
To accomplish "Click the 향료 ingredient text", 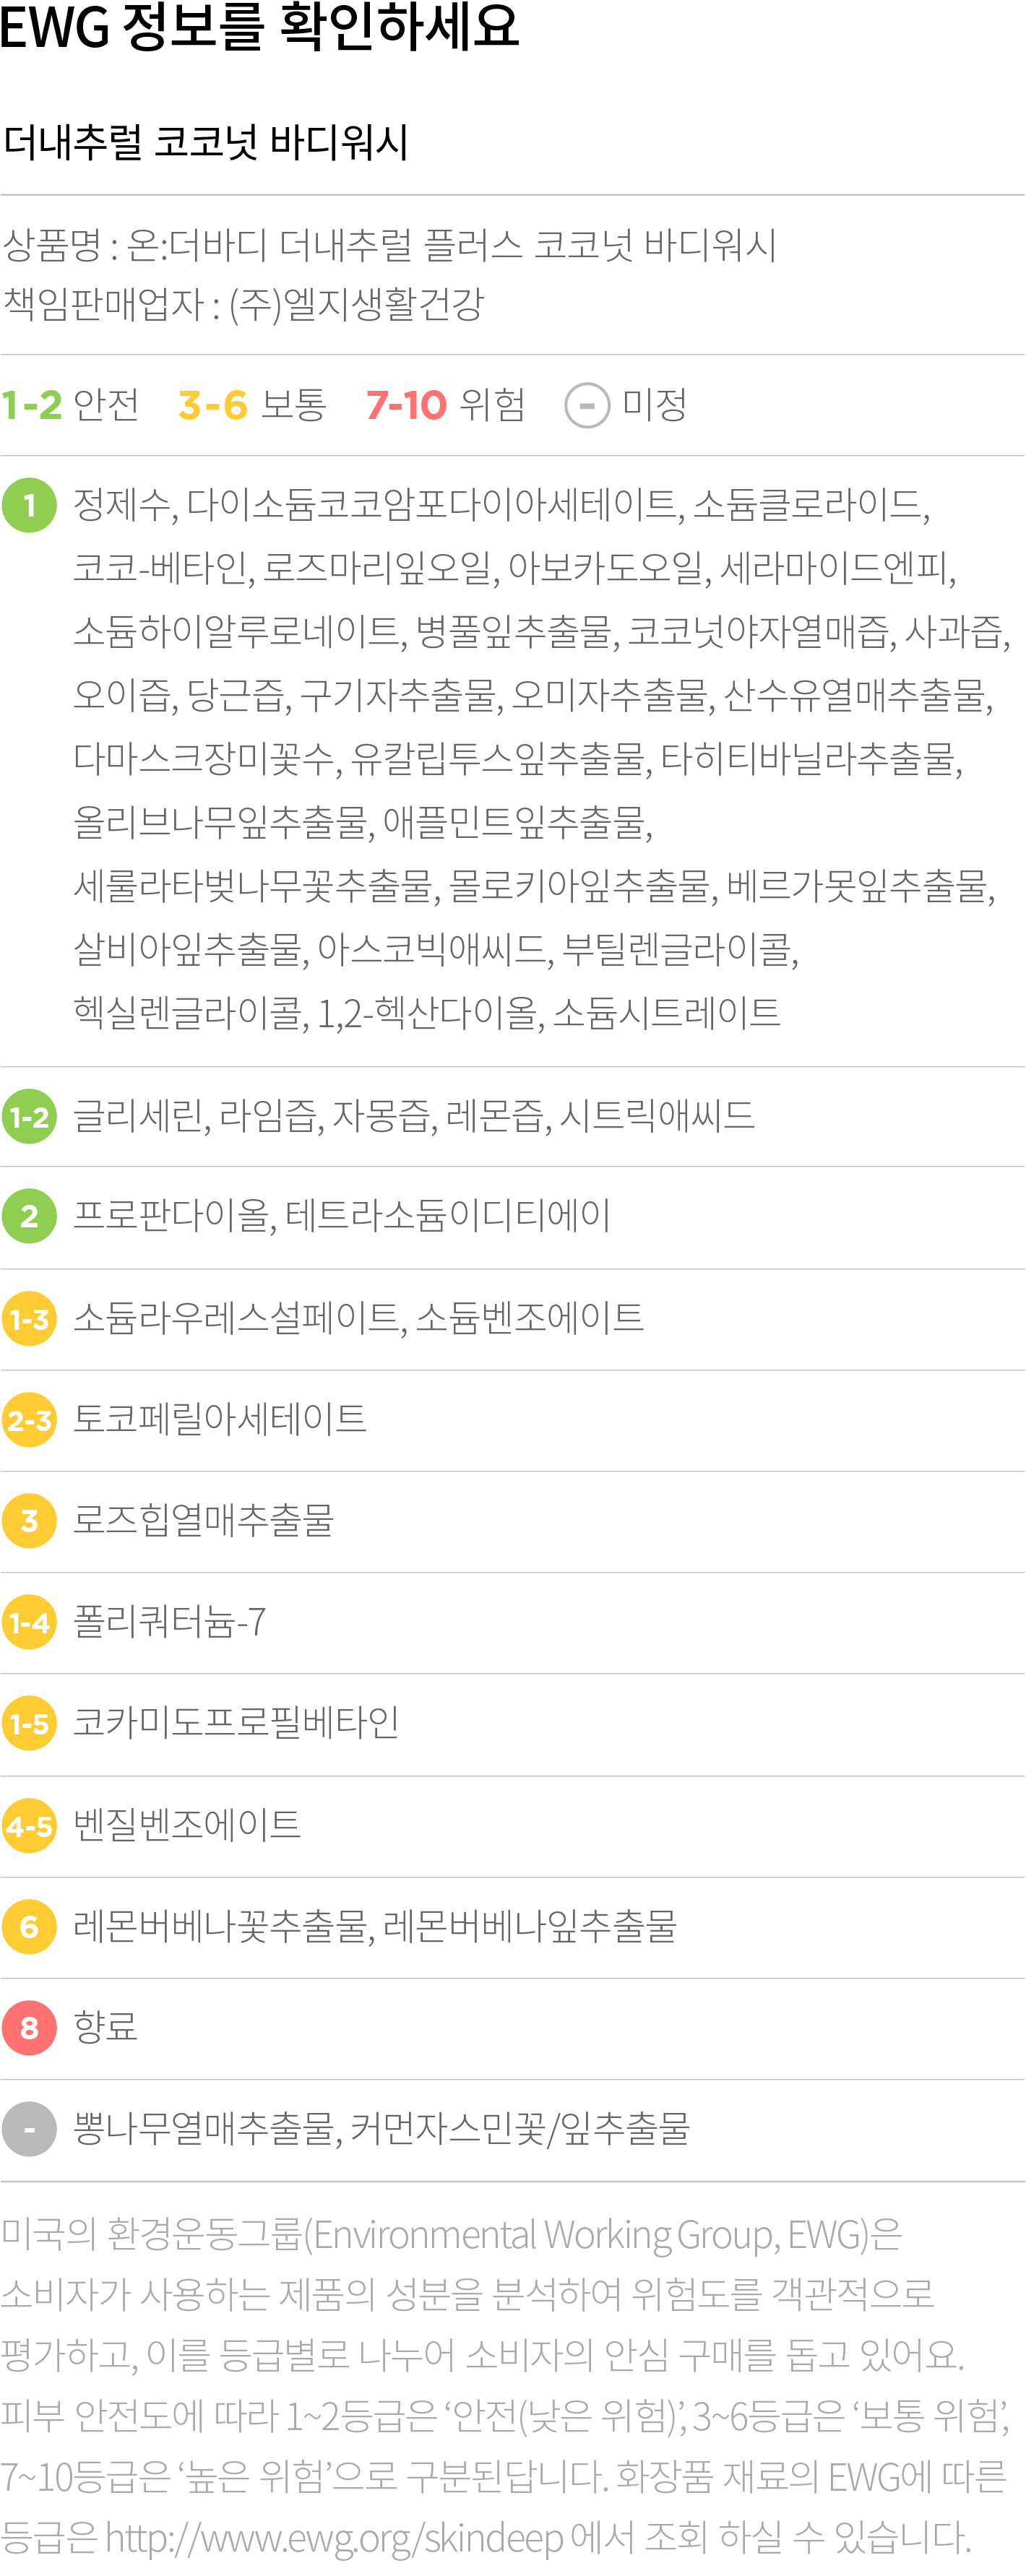I will (x=105, y=2027).
